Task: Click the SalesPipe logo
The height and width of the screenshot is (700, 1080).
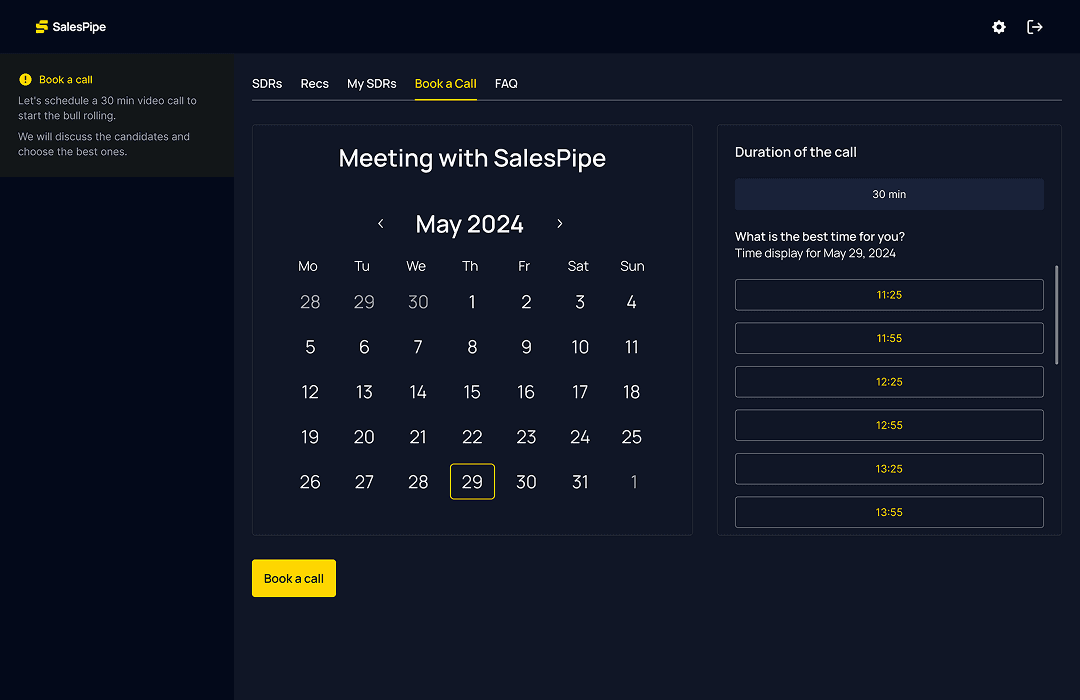Action: (x=70, y=27)
